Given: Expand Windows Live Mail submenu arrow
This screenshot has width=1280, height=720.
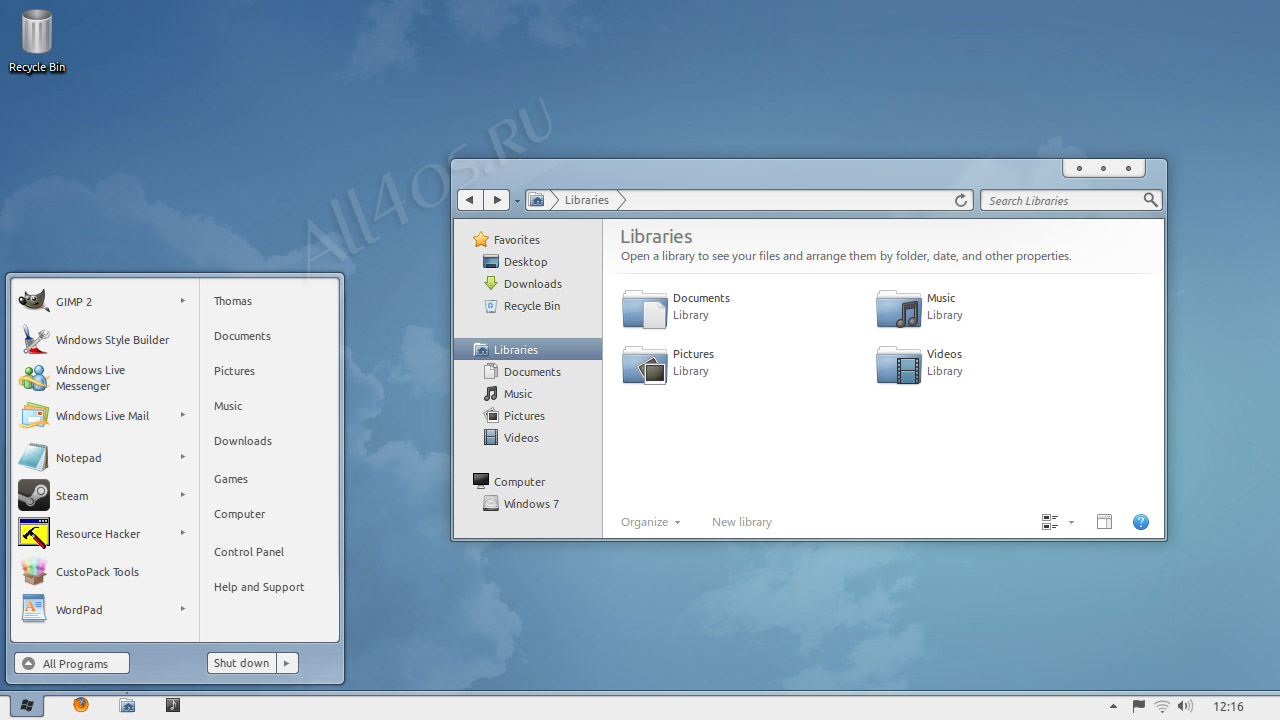Looking at the screenshot, I should coord(183,415).
